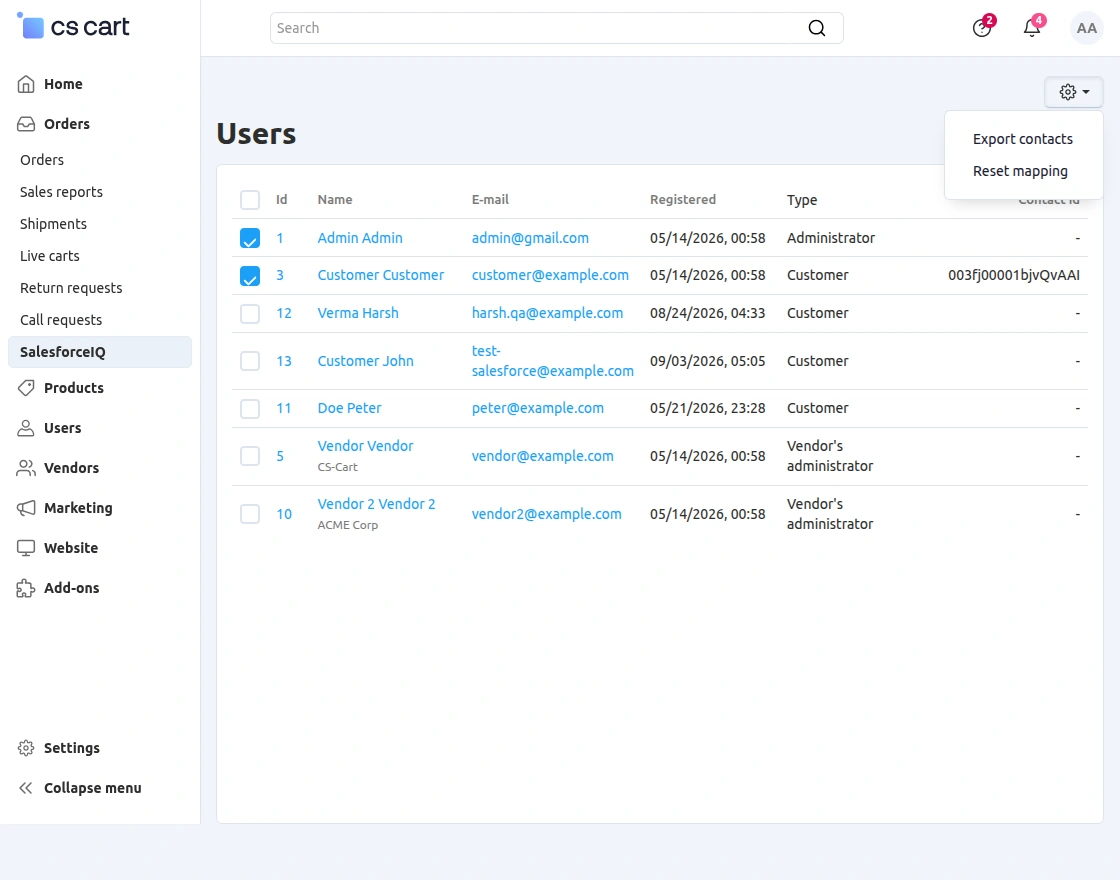The height and width of the screenshot is (880, 1120).
Task: Click user Id 10 link
Action: (284, 514)
